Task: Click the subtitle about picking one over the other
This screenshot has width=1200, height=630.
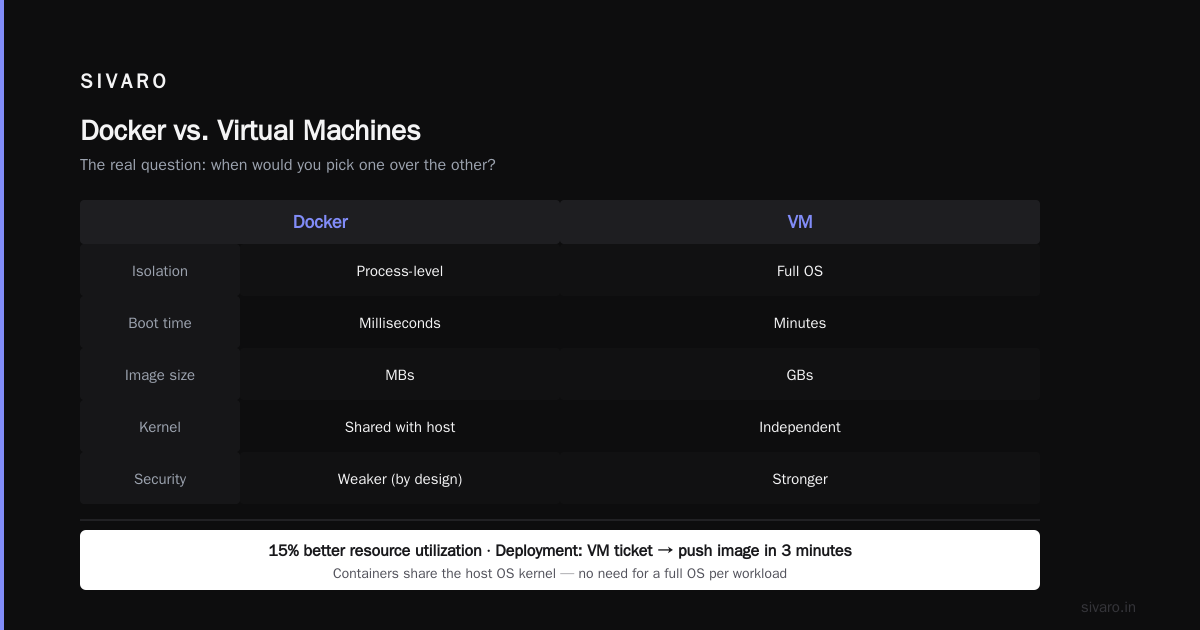Action: (x=288, y=165)
